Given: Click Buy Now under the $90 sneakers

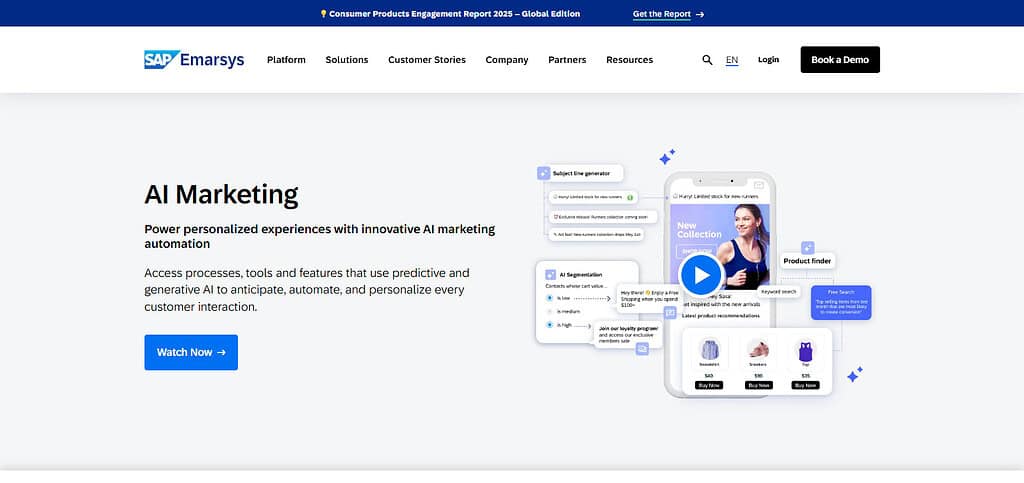Looking at the screenshot, I should (x=758, y=385).
